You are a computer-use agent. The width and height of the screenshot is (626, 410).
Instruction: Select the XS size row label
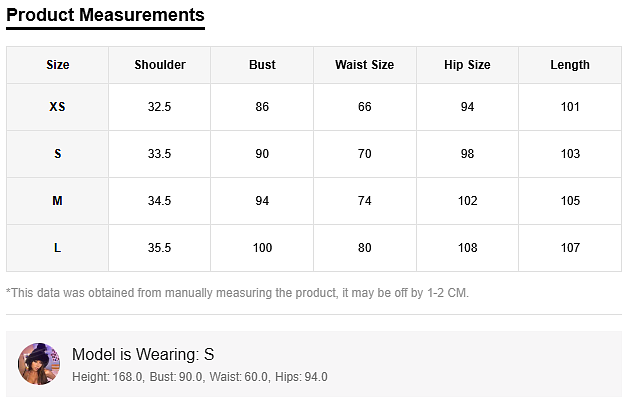58,107
